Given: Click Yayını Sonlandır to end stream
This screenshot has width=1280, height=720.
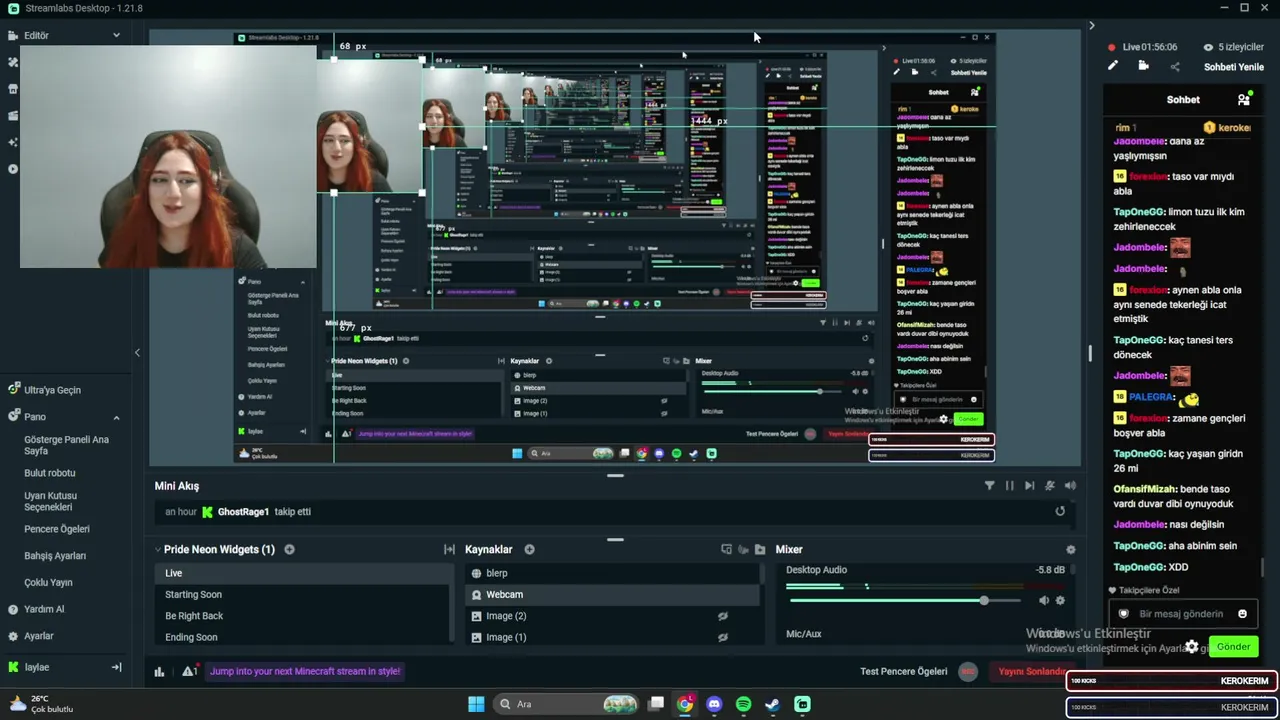Looking at the screenshot, I should (1034, 671).
